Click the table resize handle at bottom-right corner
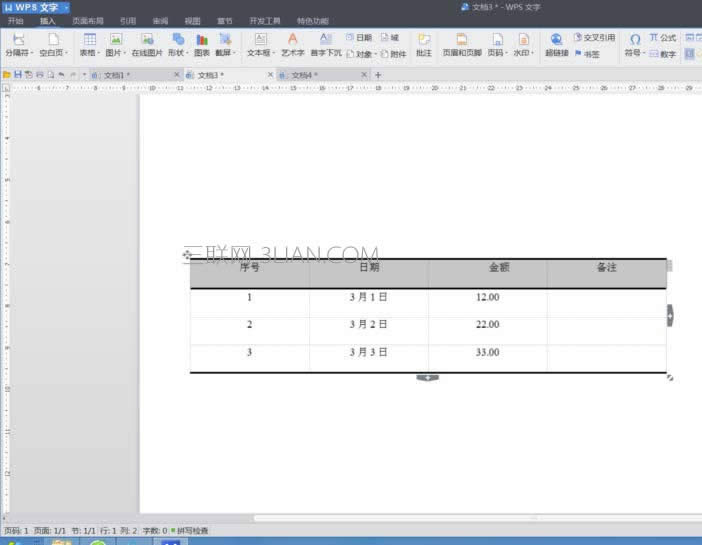The height and width of the screenshot is (545, 702). point(670,378)
